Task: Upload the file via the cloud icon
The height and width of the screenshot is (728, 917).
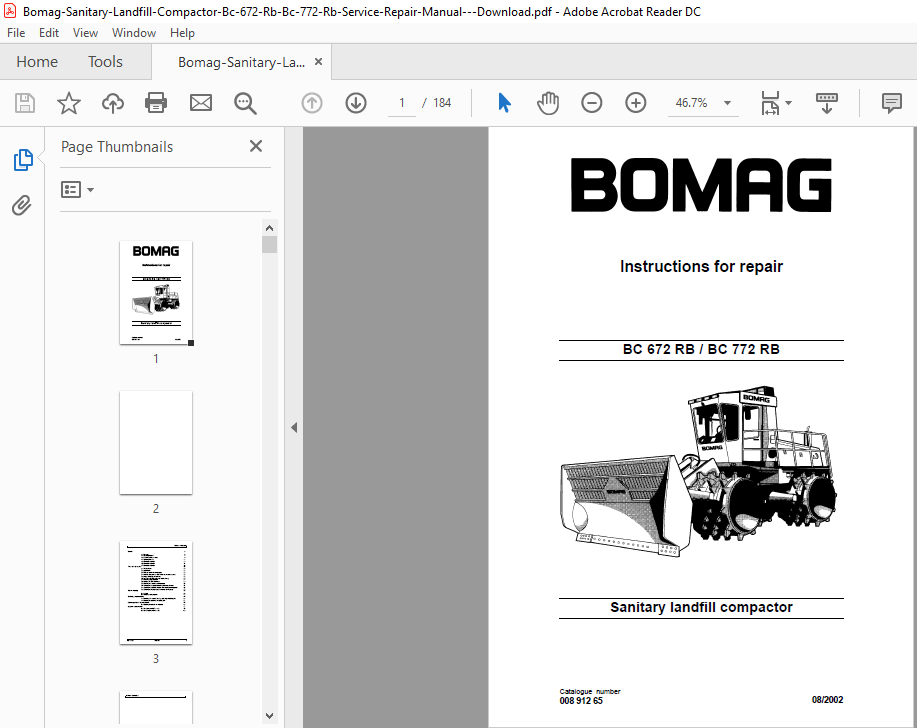Action: click(x=113, y=103)
